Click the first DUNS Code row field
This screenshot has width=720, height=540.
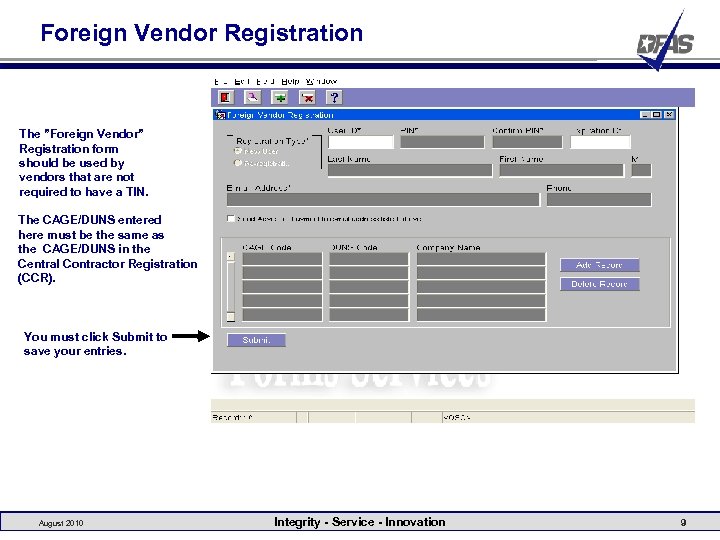(x=369, y=259)
